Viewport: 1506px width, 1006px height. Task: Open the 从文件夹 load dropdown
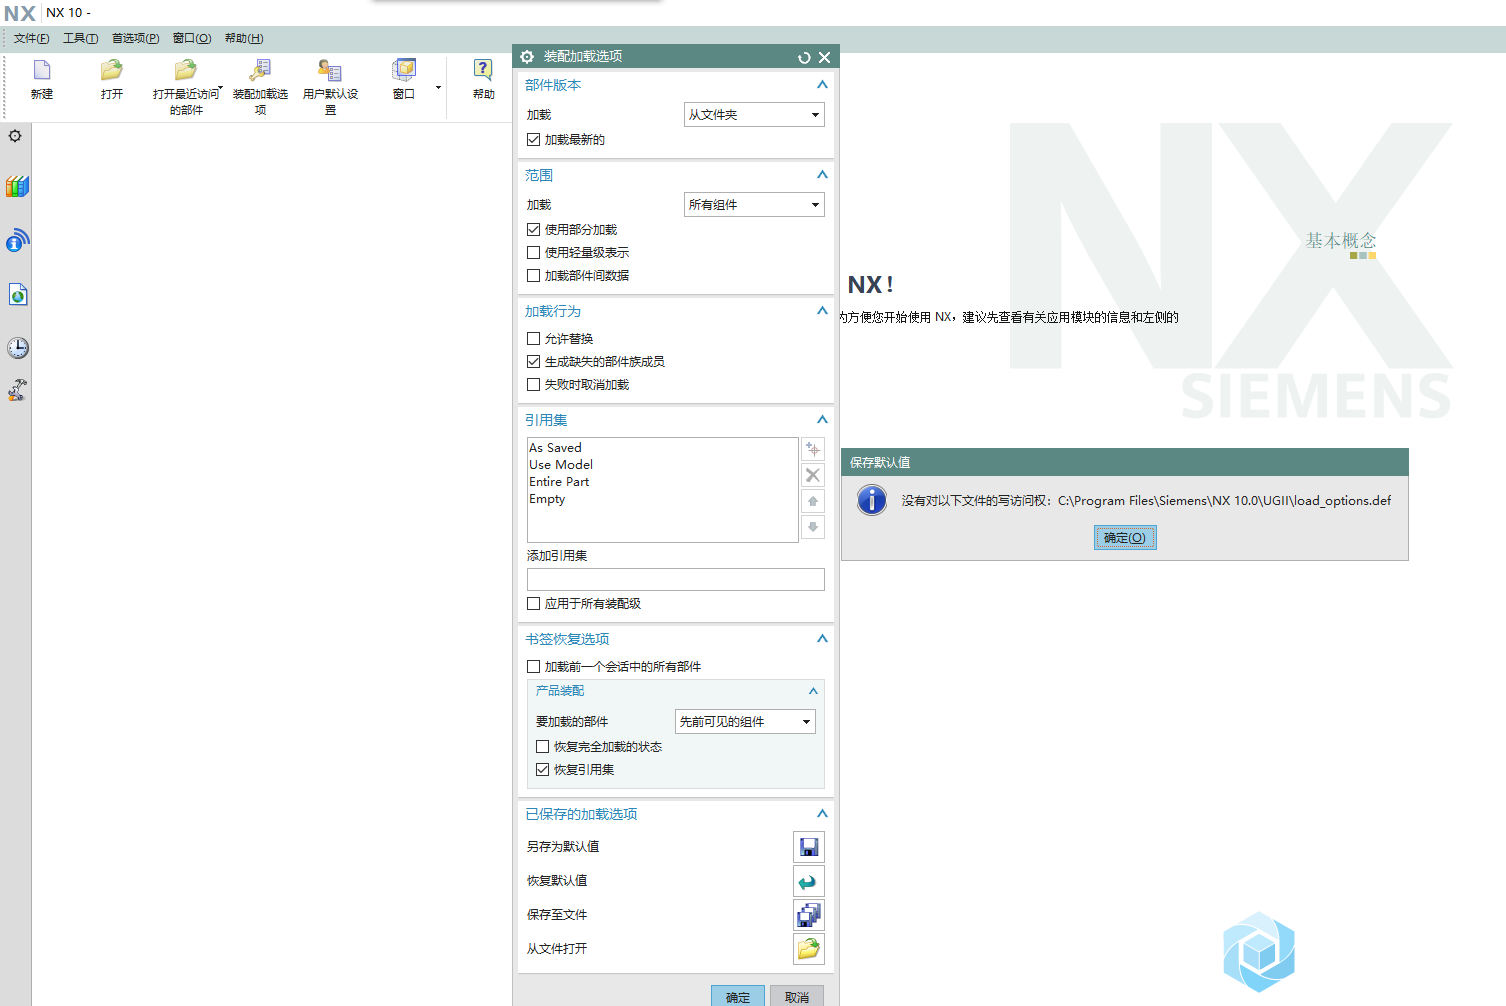754,115
